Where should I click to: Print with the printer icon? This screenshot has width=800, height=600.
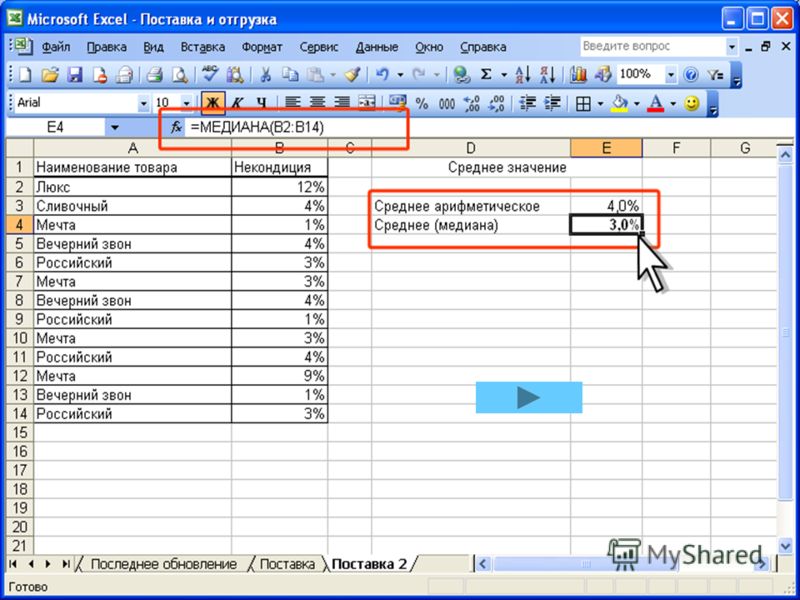[x=154, y=75]
